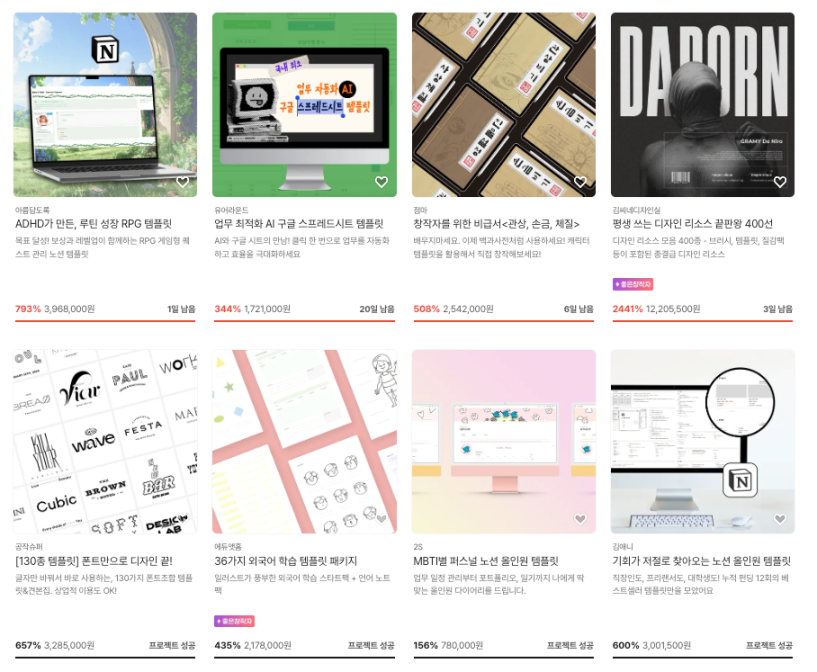Click the 793% funding progress bar
Screen dimensions: 817x672
[105, 321]
